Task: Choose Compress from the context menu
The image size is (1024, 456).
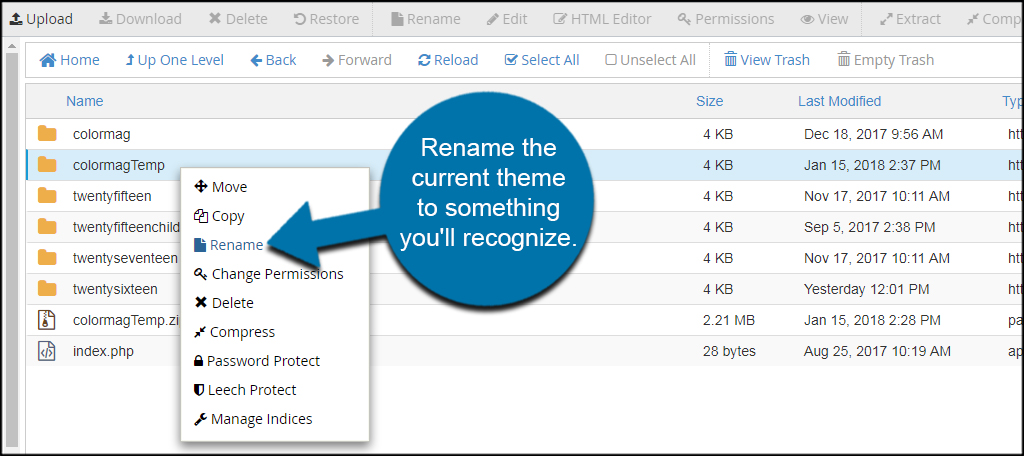Action: [x=234, y=332]
